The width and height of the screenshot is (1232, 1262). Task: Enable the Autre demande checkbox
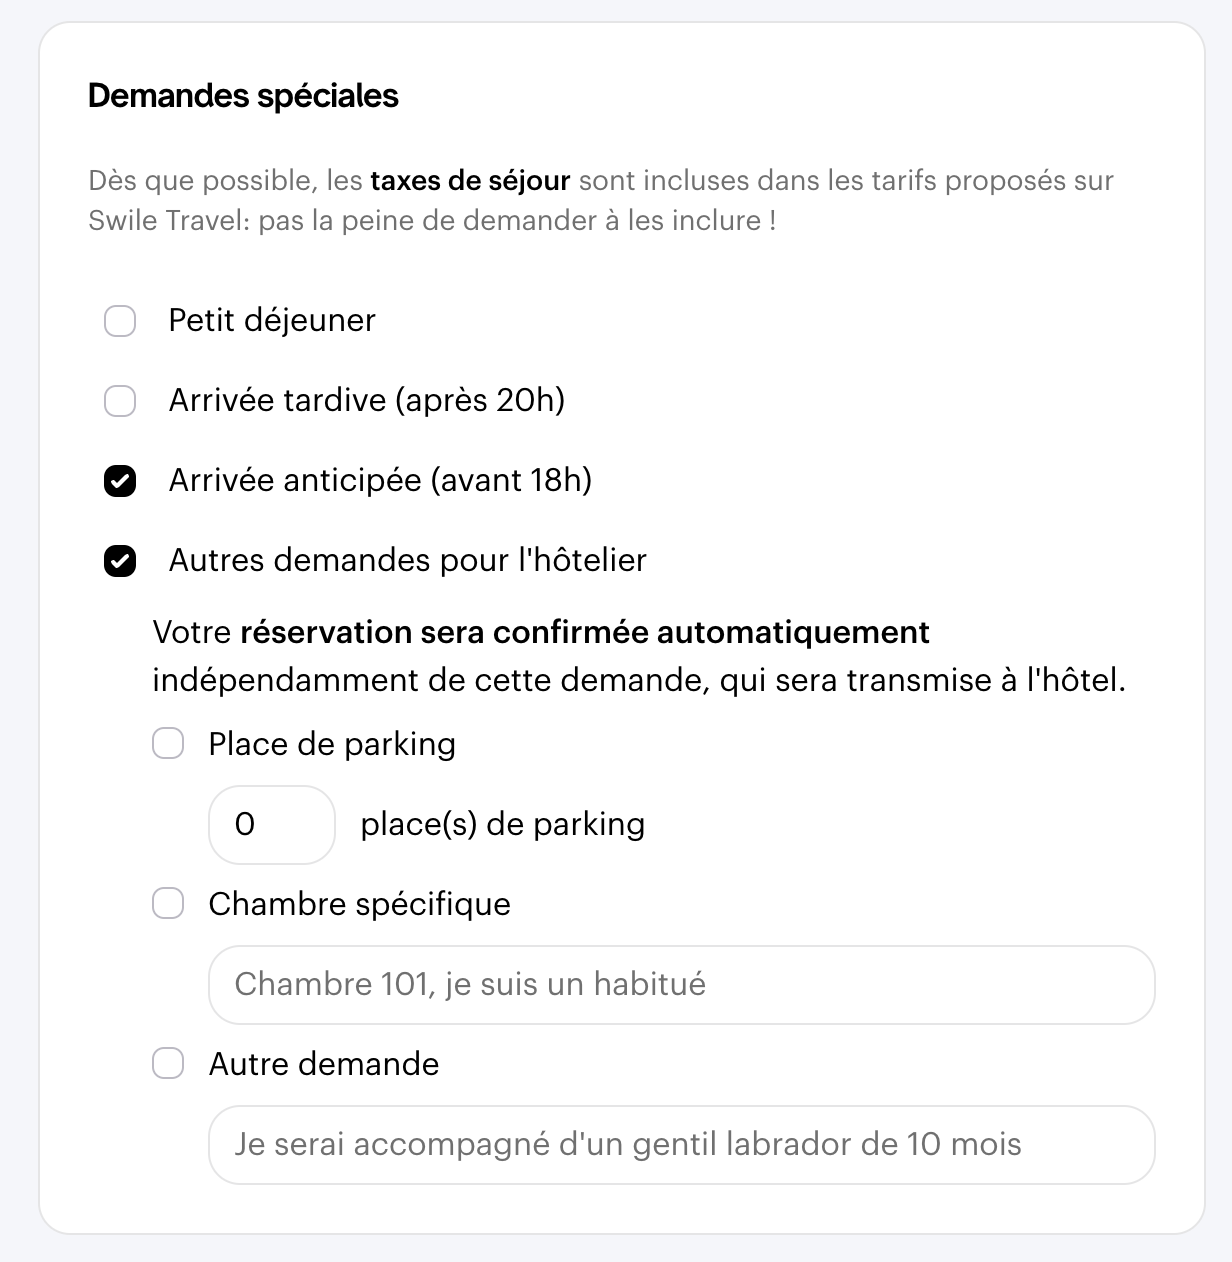click(168, 1064)
